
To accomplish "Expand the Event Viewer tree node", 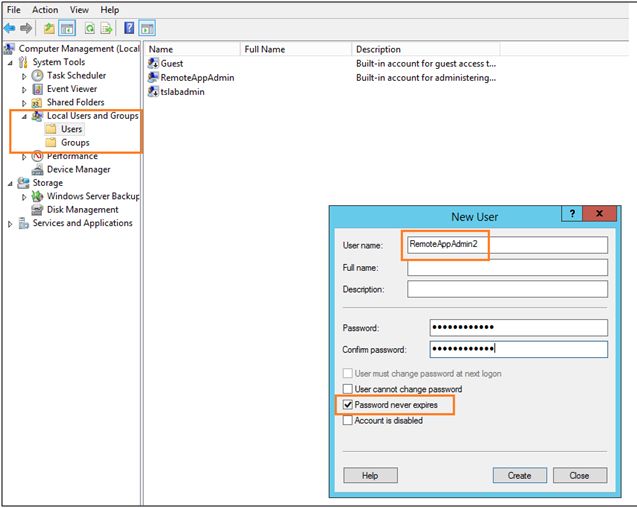I will pyautogui.click(x=24, y=89).
